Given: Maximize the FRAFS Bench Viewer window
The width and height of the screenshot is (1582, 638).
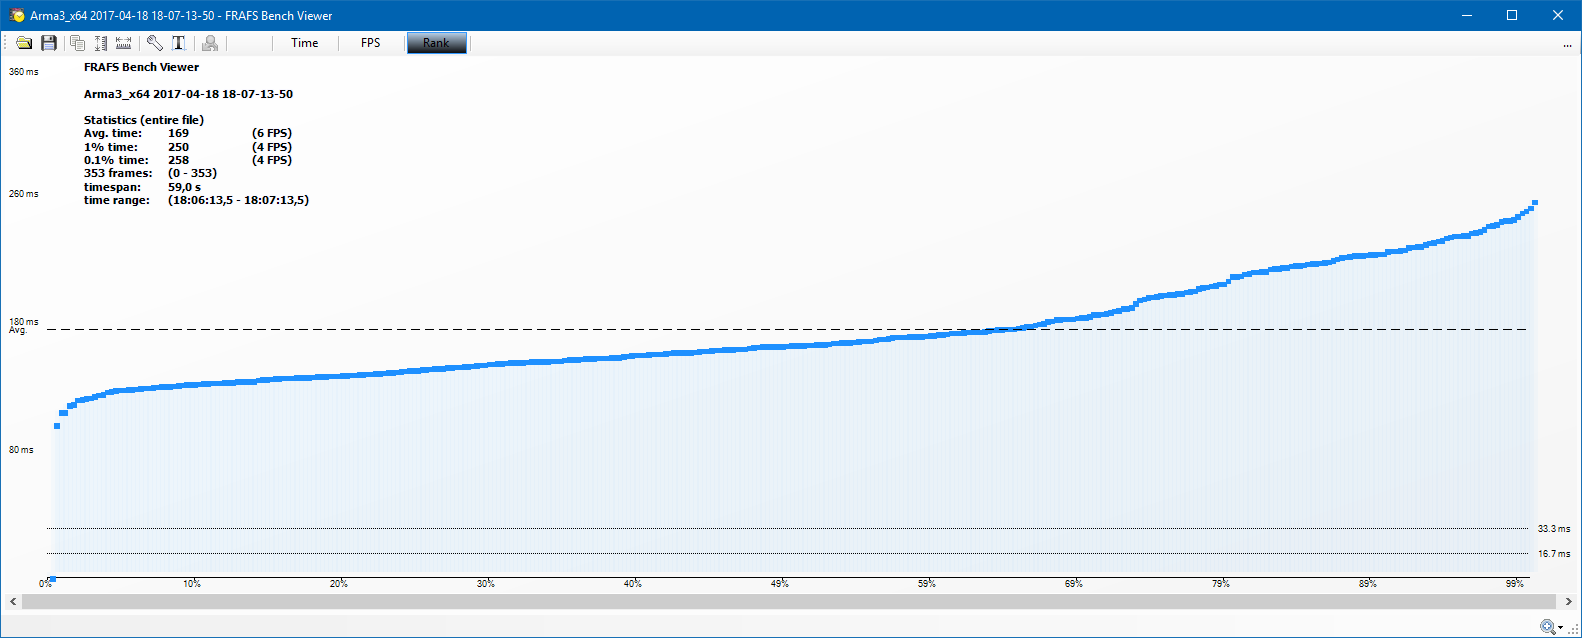Looking at the screenshot, I should pyautogui.click(x=1512, y=15).
